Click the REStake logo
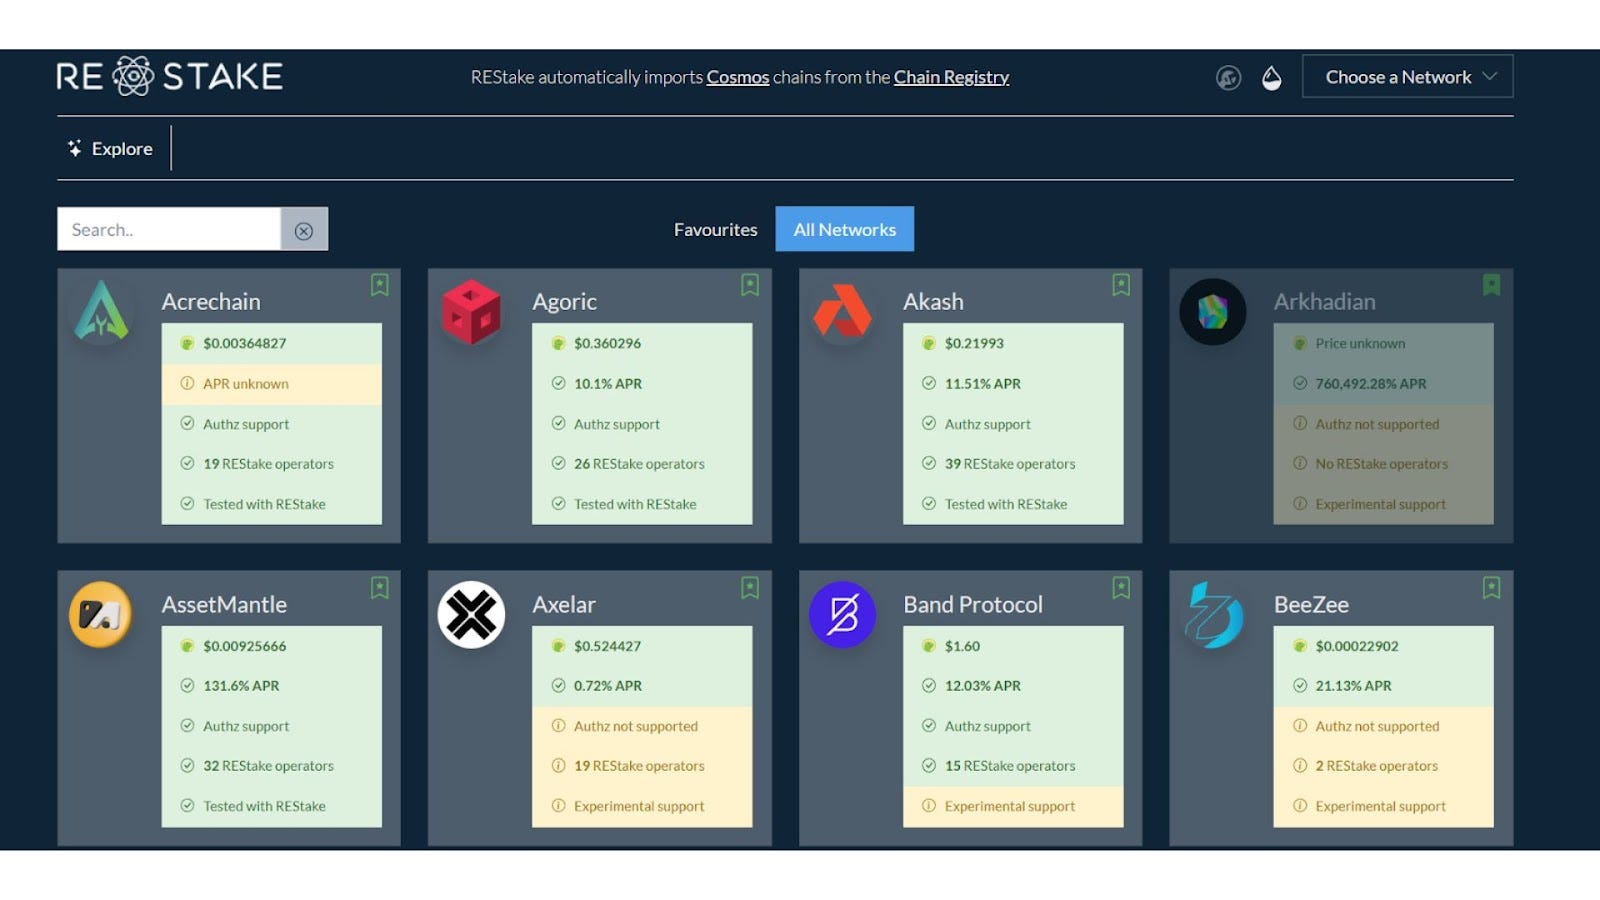Image resolution: width=1600 pixels, height=900 pixels. tap(169, 76)
